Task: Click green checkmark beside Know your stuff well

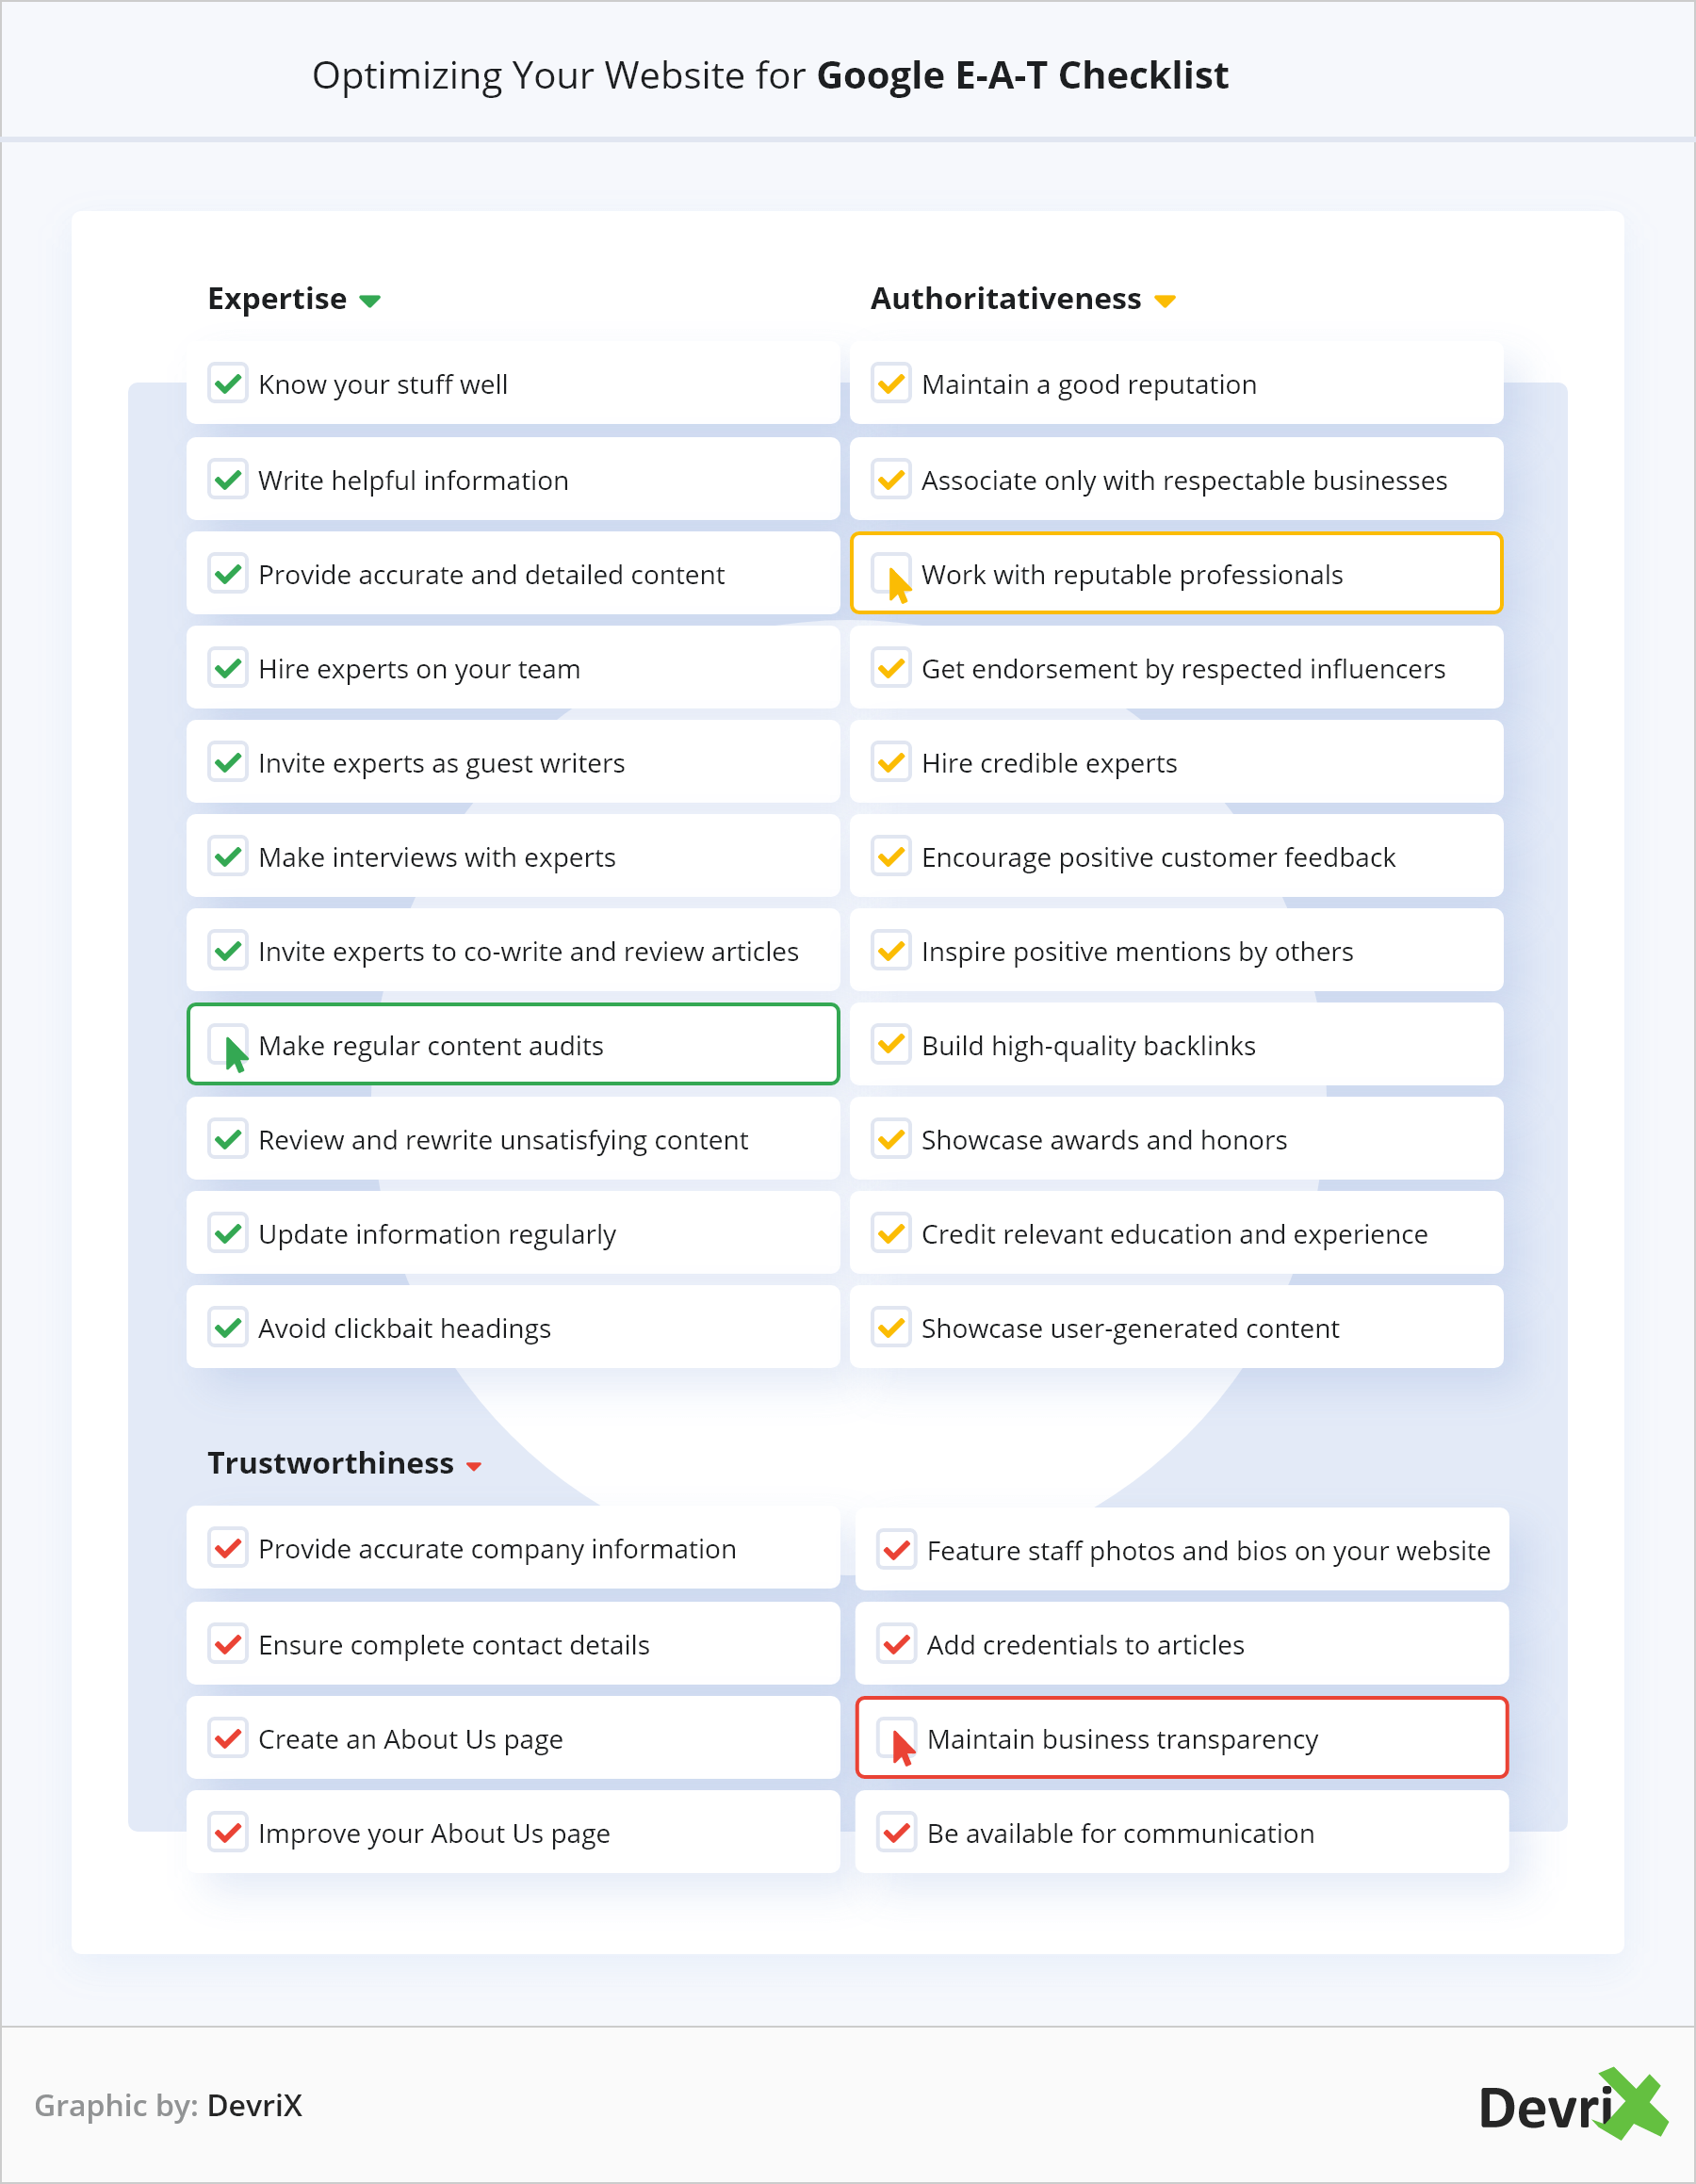Action: tap(228, 384)
